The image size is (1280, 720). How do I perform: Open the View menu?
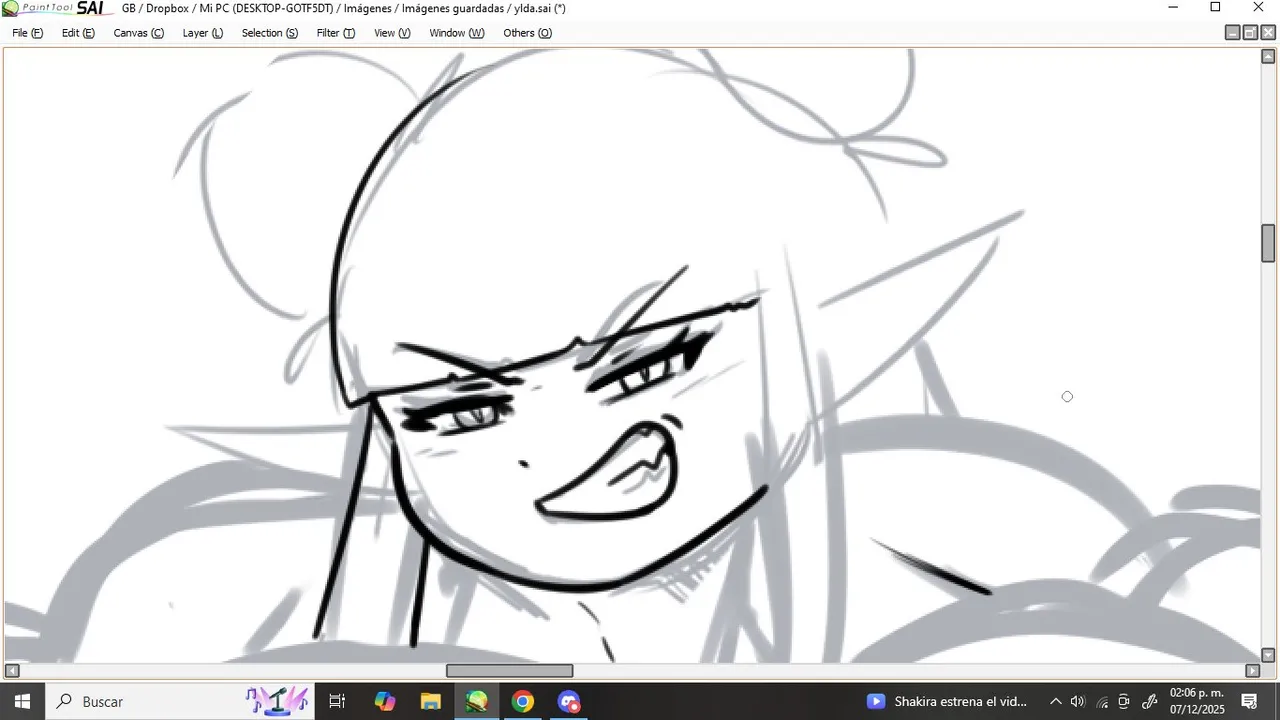(392, 33)
